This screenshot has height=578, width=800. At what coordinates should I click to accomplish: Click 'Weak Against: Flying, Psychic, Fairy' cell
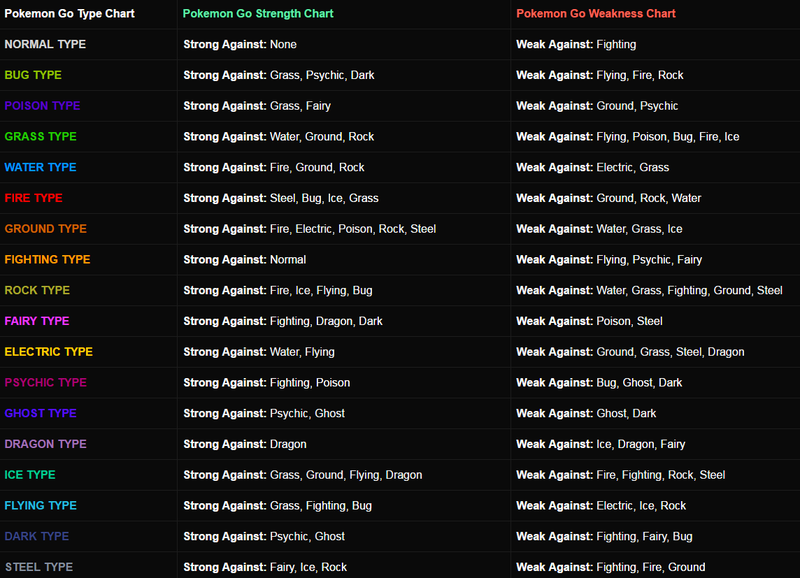tap(609, 260)
